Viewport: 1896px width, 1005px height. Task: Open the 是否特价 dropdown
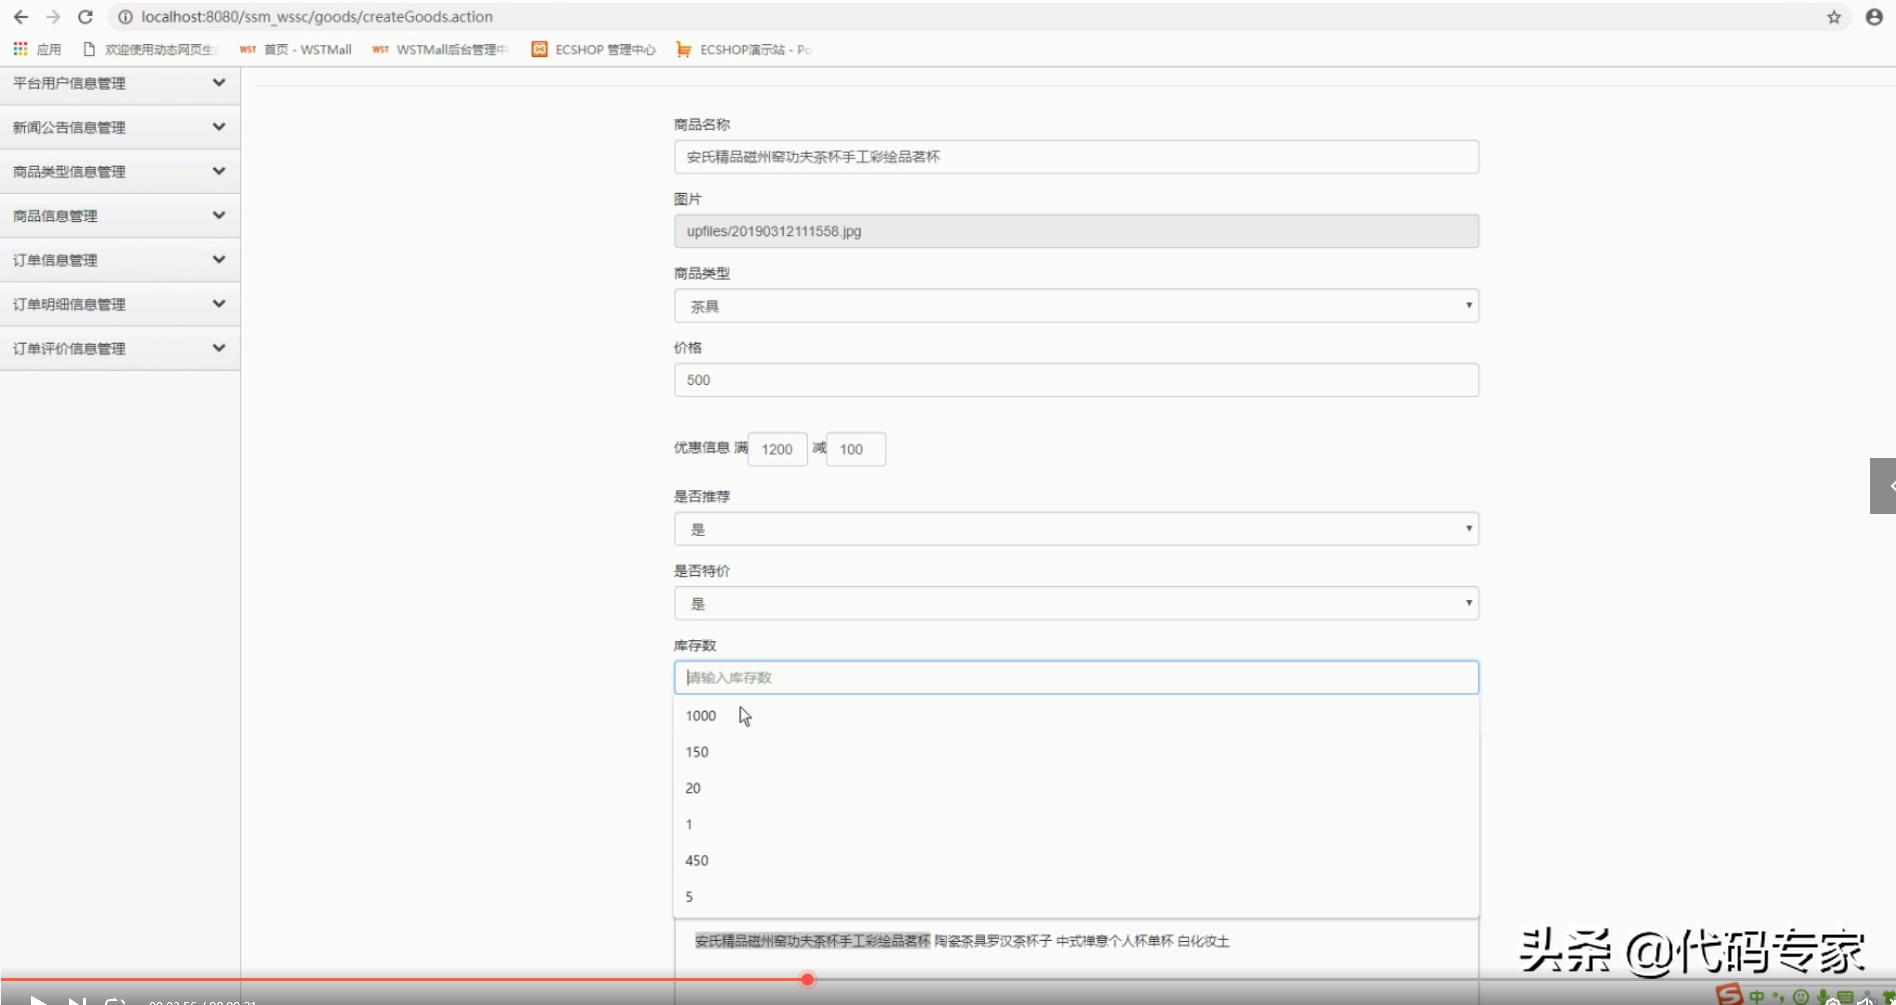click(1076, 603)
